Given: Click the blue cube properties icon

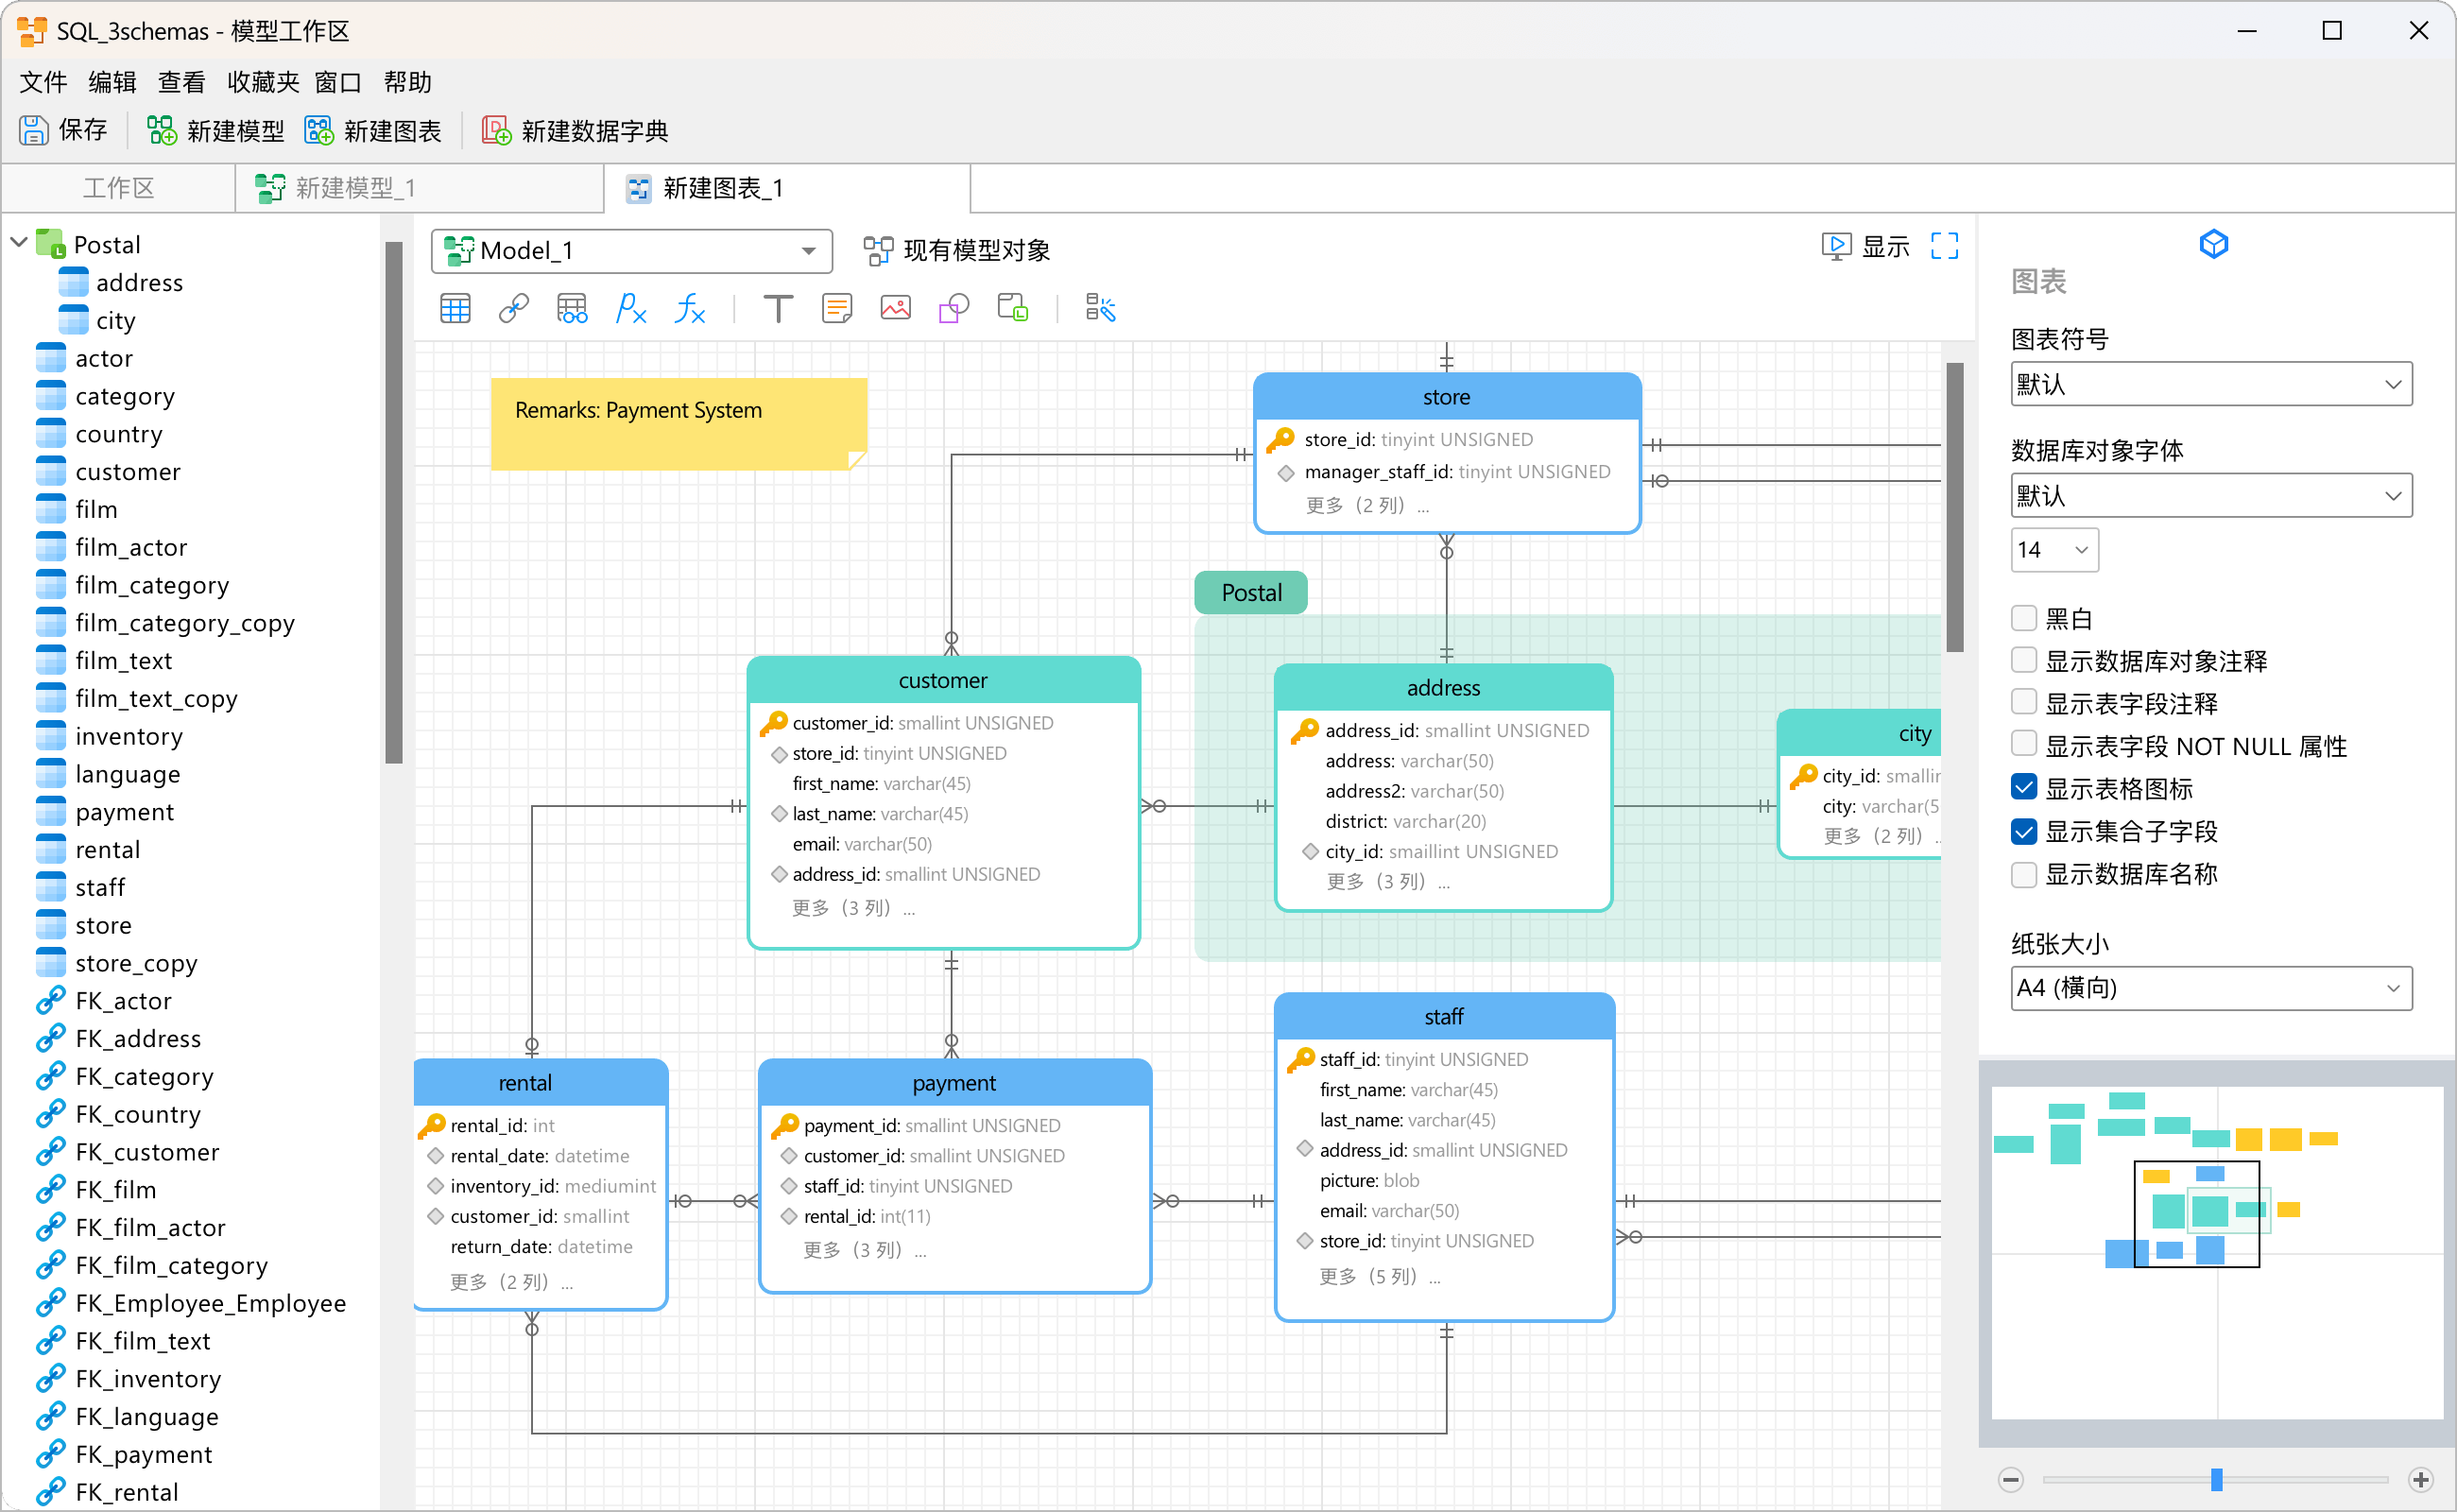Looking at the screenshot, I should [2214, 244].
